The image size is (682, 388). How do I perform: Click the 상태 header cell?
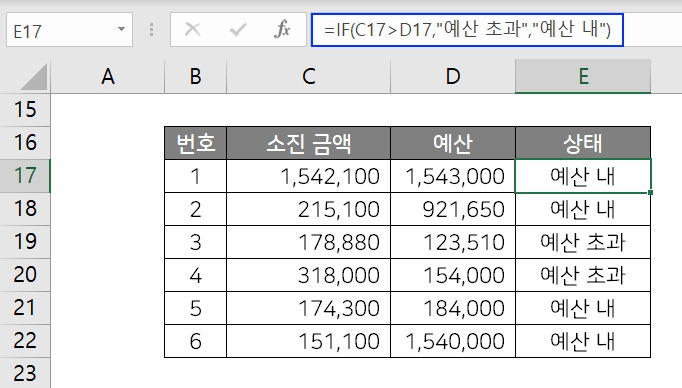pos(583,143)
